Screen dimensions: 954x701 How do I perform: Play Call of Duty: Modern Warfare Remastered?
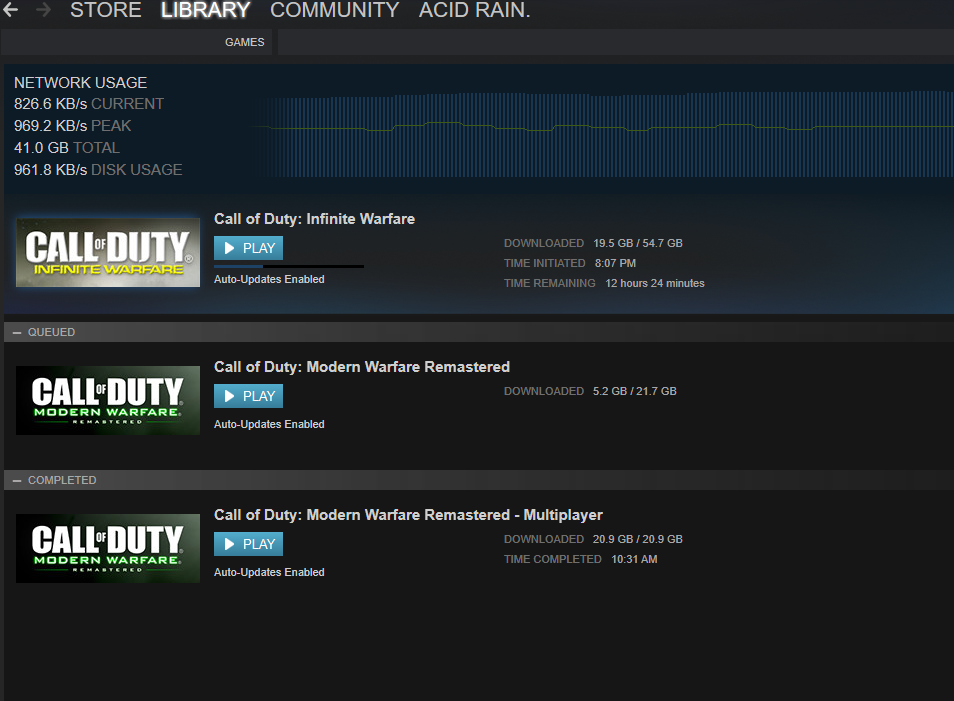coord(248,396)
